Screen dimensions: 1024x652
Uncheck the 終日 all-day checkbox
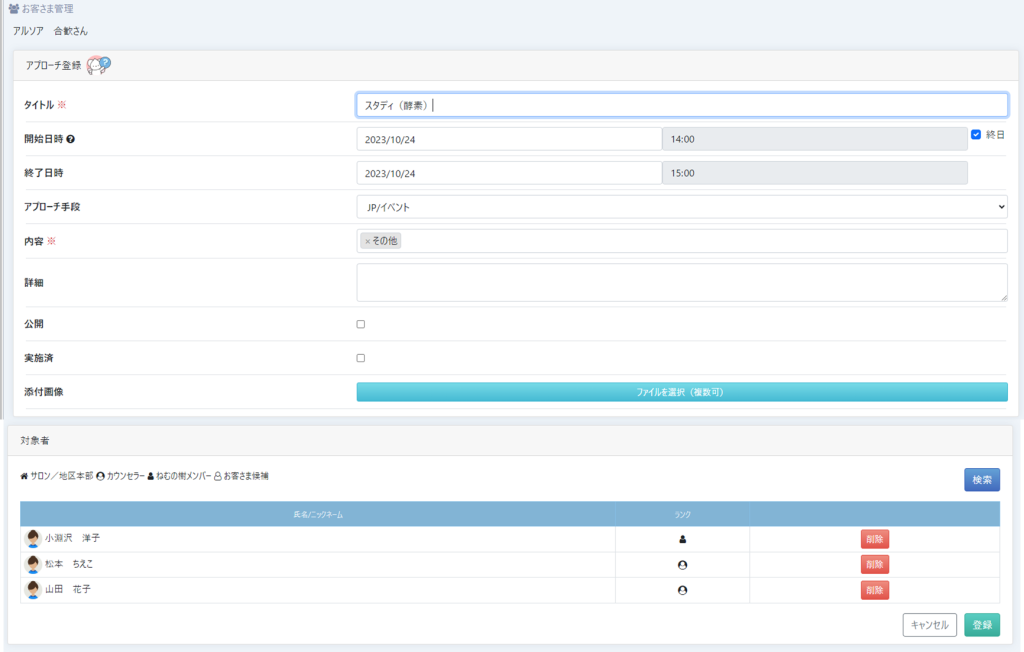coord(976,134)
